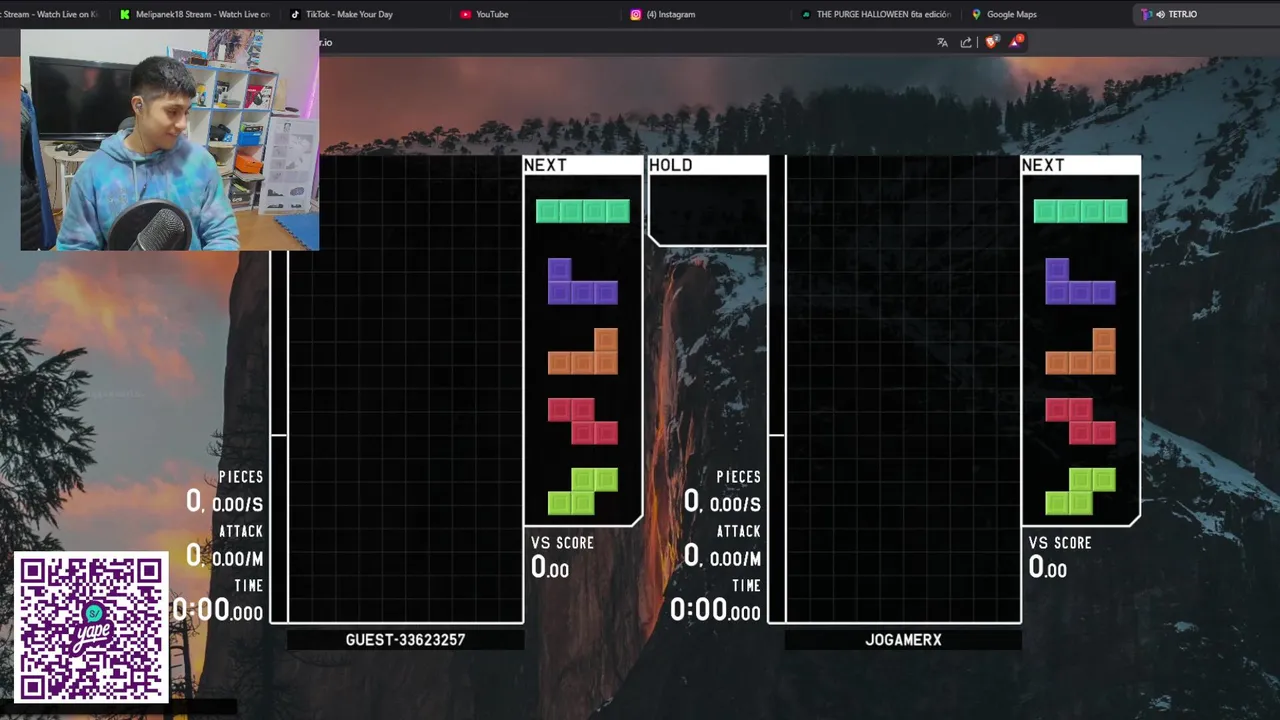This screenshot has width=1280, height=720.
Task: Click the Yape QR code overlay
Action: (90, 627)
